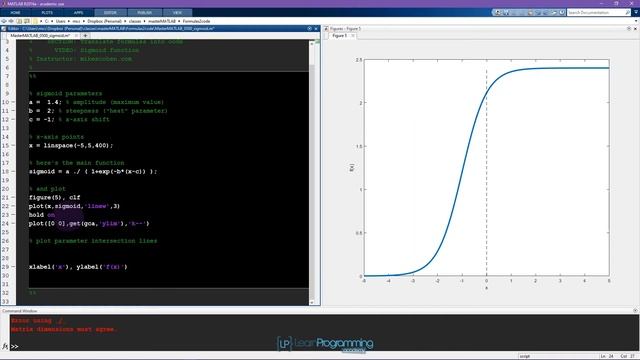The width and height of the screenshot is (640, 360).
Task: Navigate to masterMATLAB in the path
Action: 162,21
